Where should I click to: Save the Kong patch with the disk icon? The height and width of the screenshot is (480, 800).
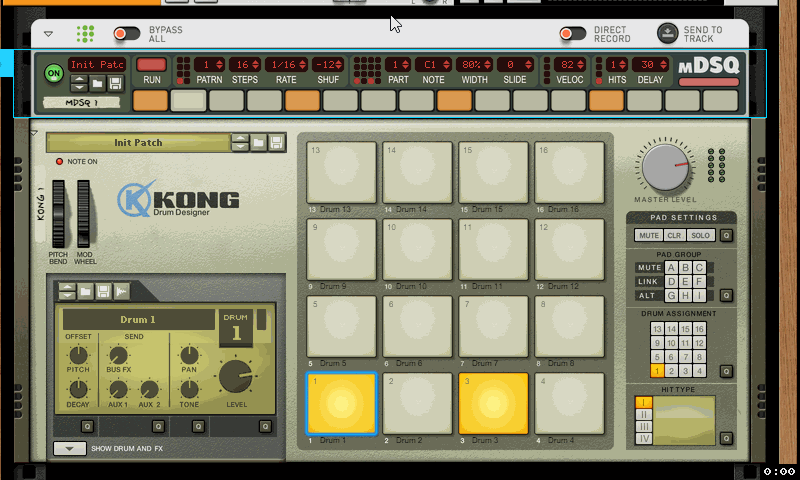tap(277, 142)
